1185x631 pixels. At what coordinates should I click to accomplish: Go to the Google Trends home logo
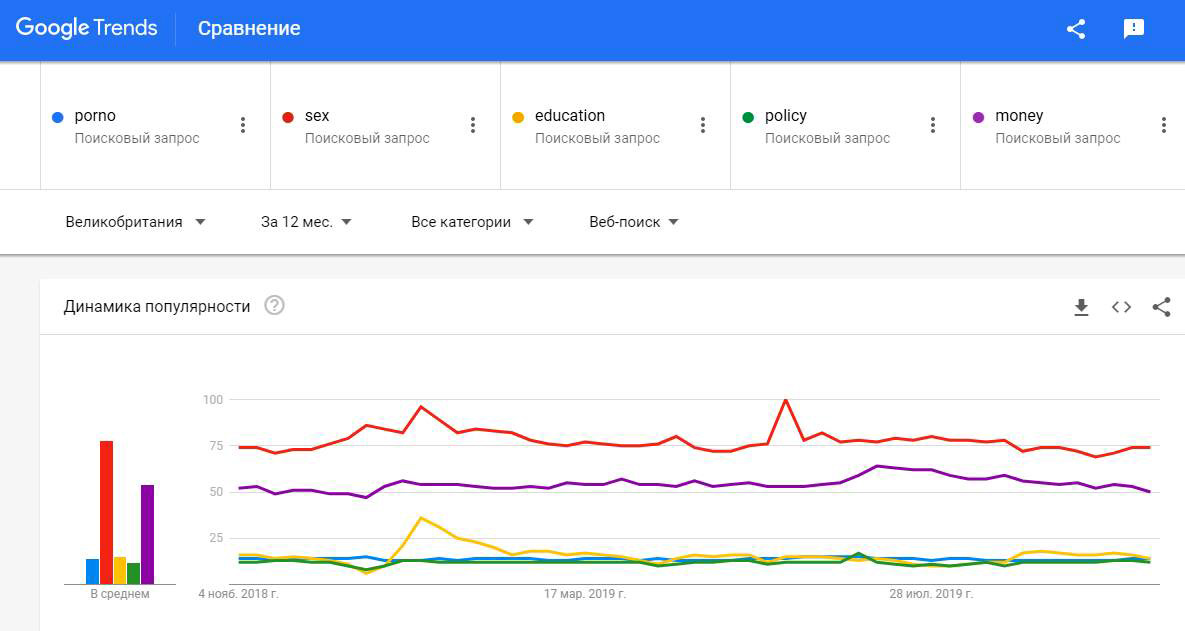click(x=87, y=28)
